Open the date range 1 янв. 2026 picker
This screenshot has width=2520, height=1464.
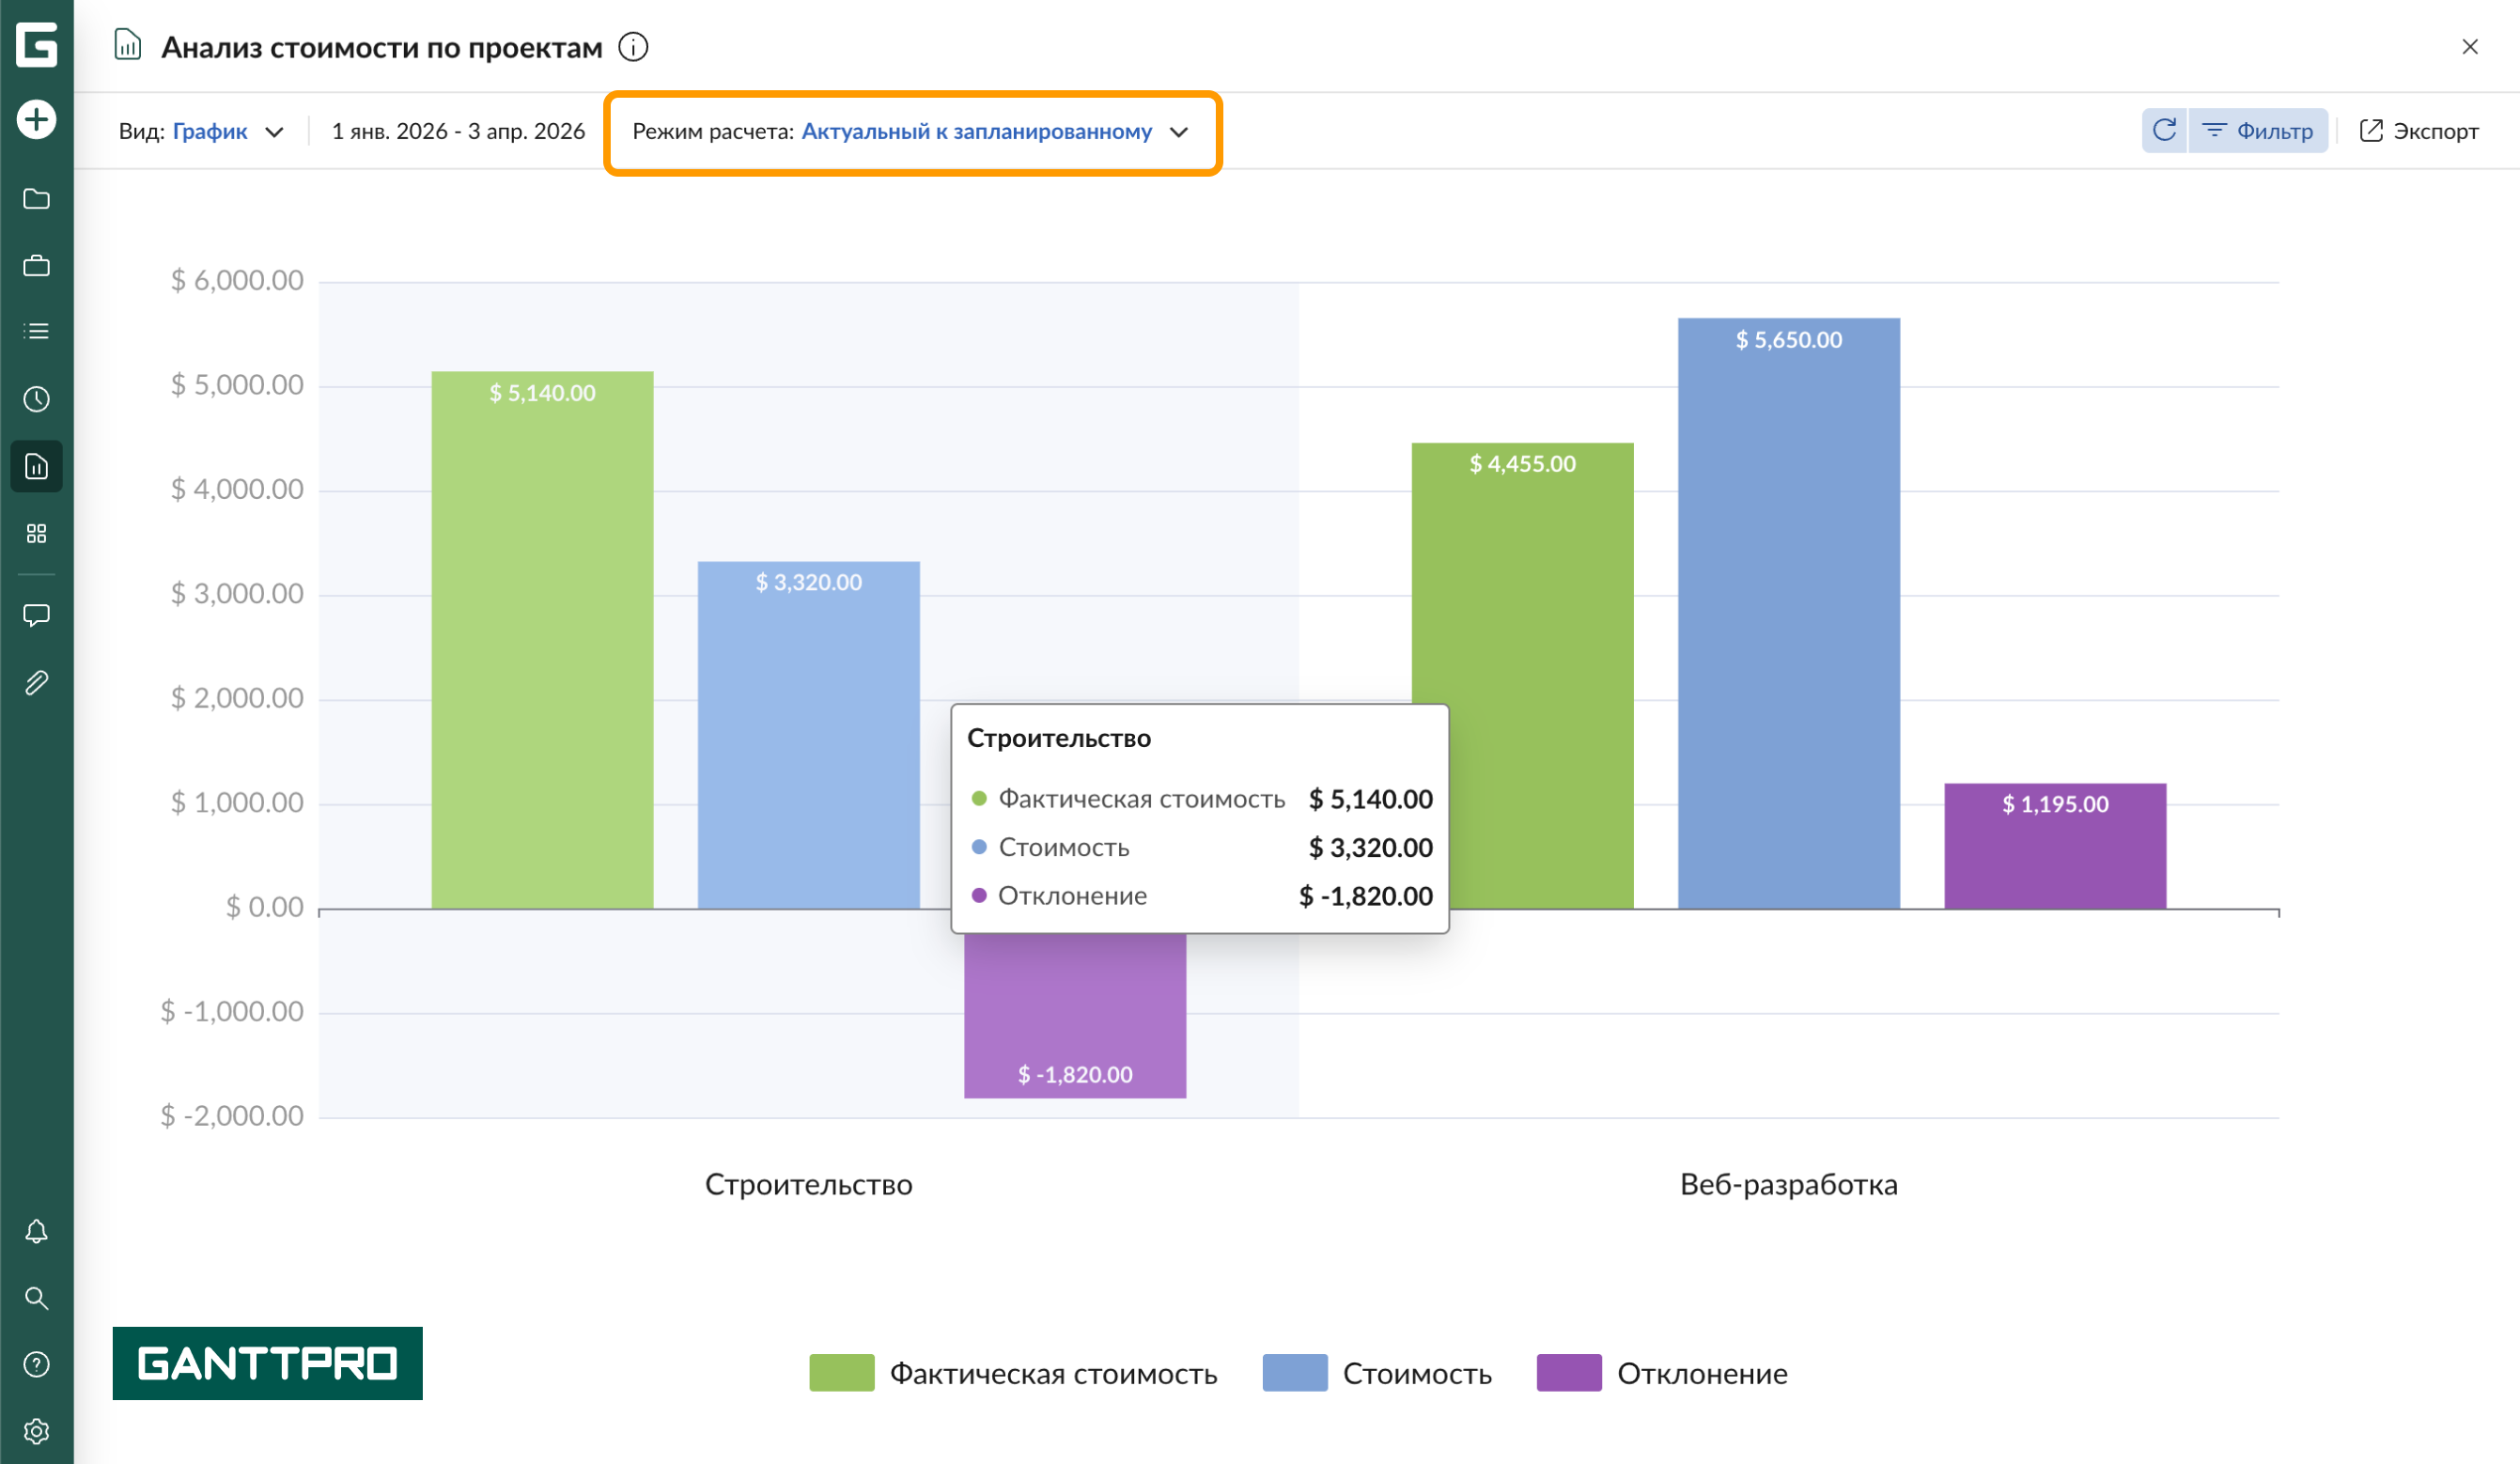click(x=458, y=132)
